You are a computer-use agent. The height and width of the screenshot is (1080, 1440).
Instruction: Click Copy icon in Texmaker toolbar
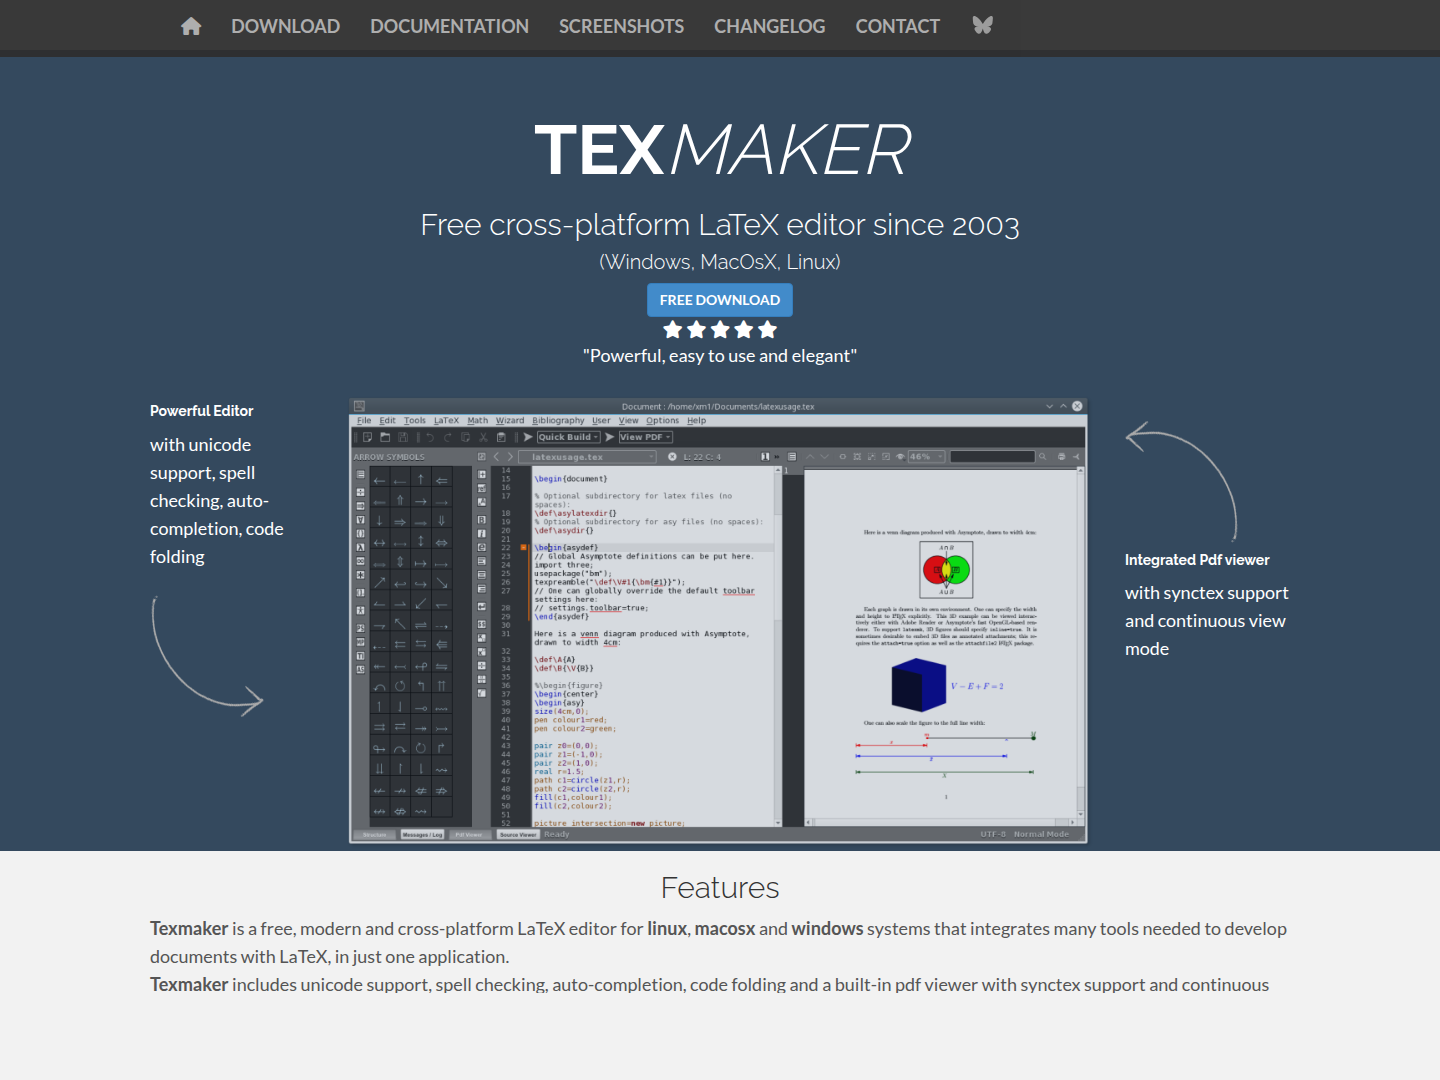(x=465, y=437)
